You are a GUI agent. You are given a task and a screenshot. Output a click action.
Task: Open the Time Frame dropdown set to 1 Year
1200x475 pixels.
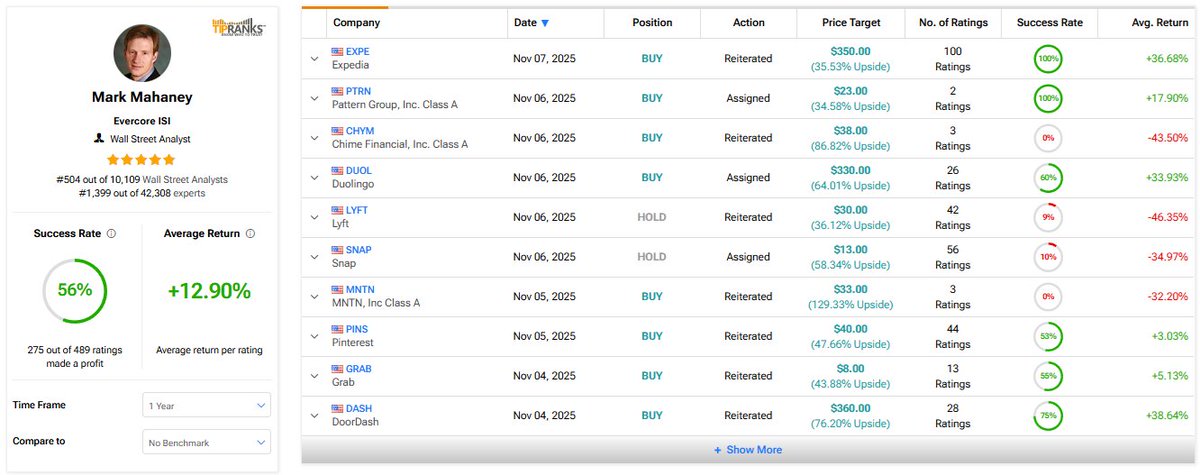206,405
